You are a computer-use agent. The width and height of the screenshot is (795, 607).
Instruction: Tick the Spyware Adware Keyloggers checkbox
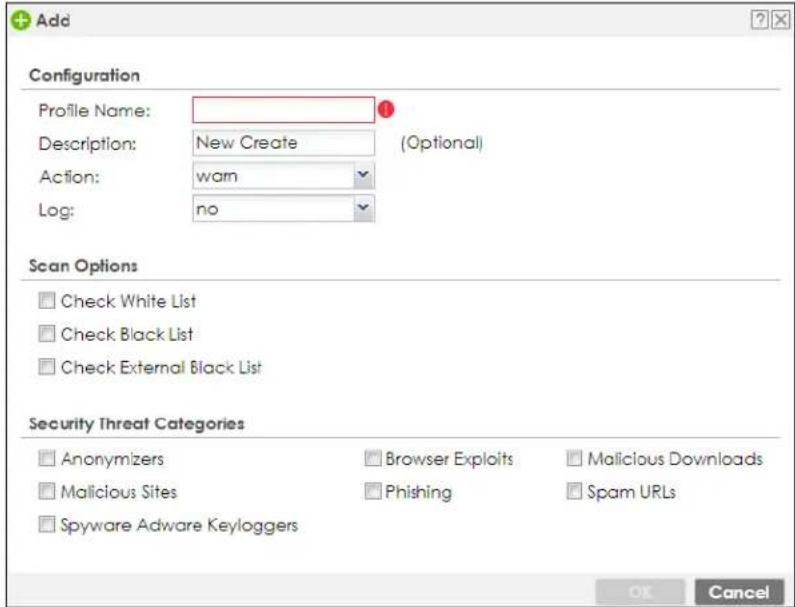pos(47,524)
